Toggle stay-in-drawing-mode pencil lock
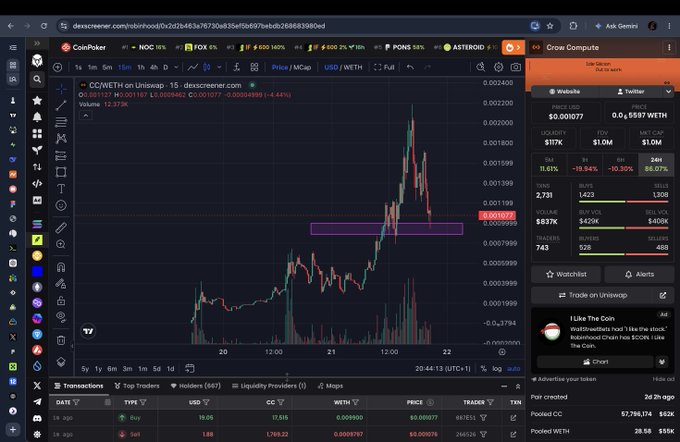The height and width of the screenshot is (442, 680). [x=61, y=284]
